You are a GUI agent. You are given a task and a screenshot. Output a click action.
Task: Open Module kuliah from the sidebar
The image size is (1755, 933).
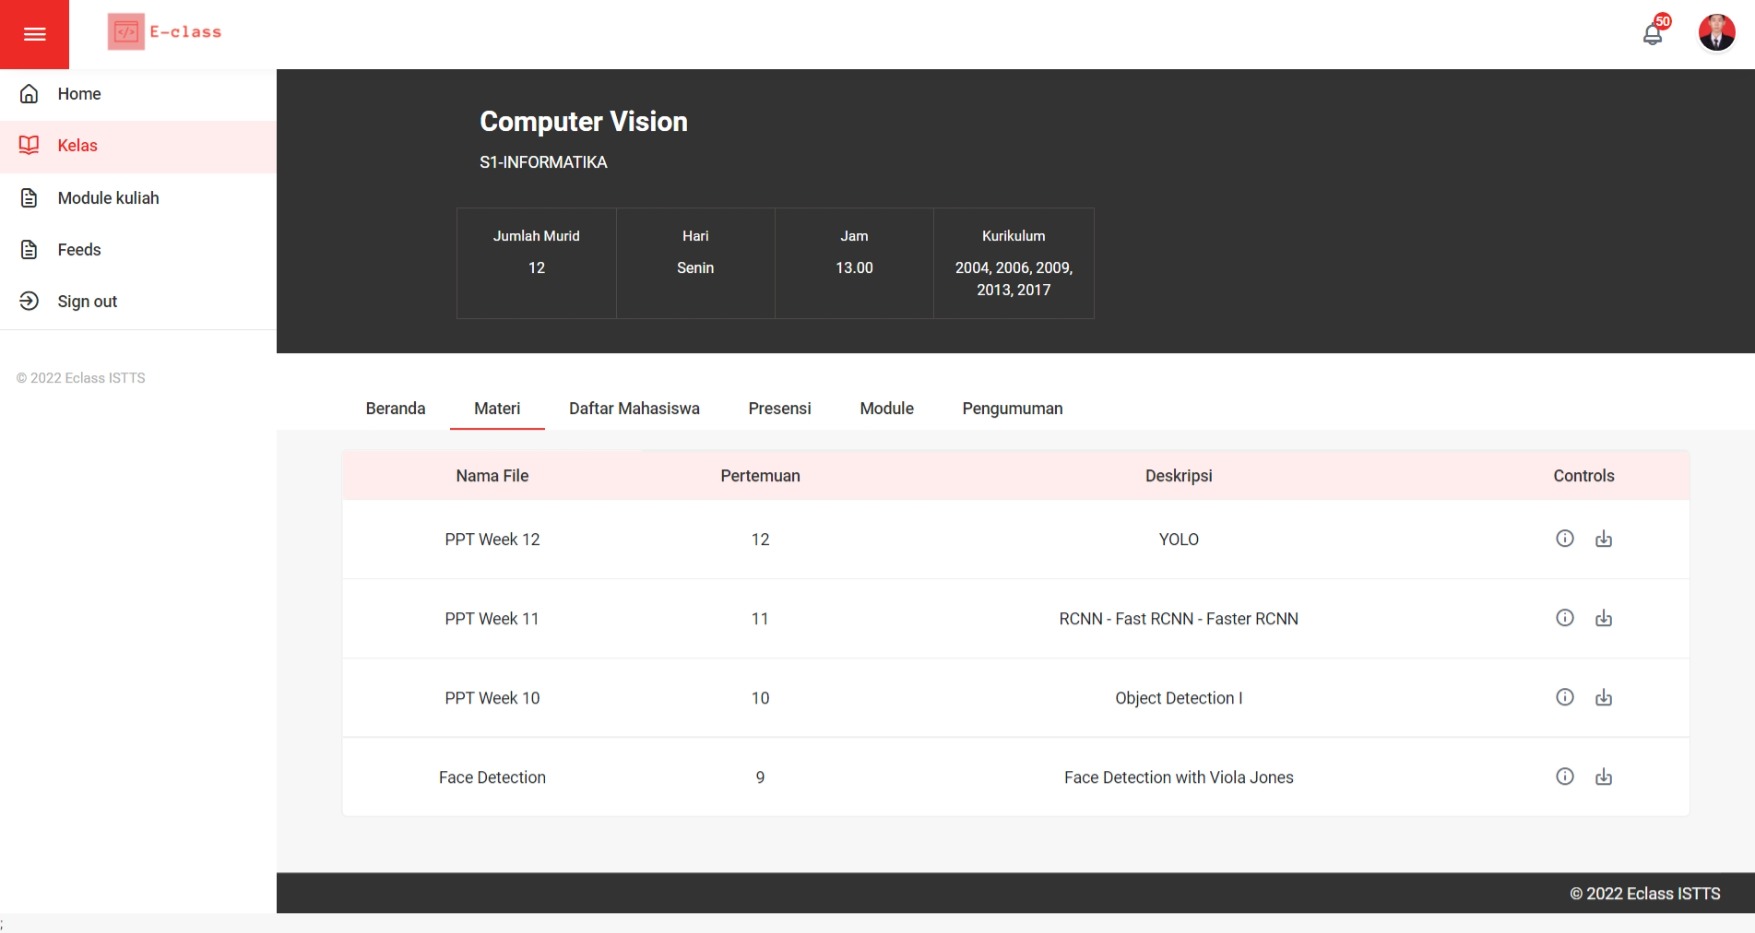pos(108,198)
